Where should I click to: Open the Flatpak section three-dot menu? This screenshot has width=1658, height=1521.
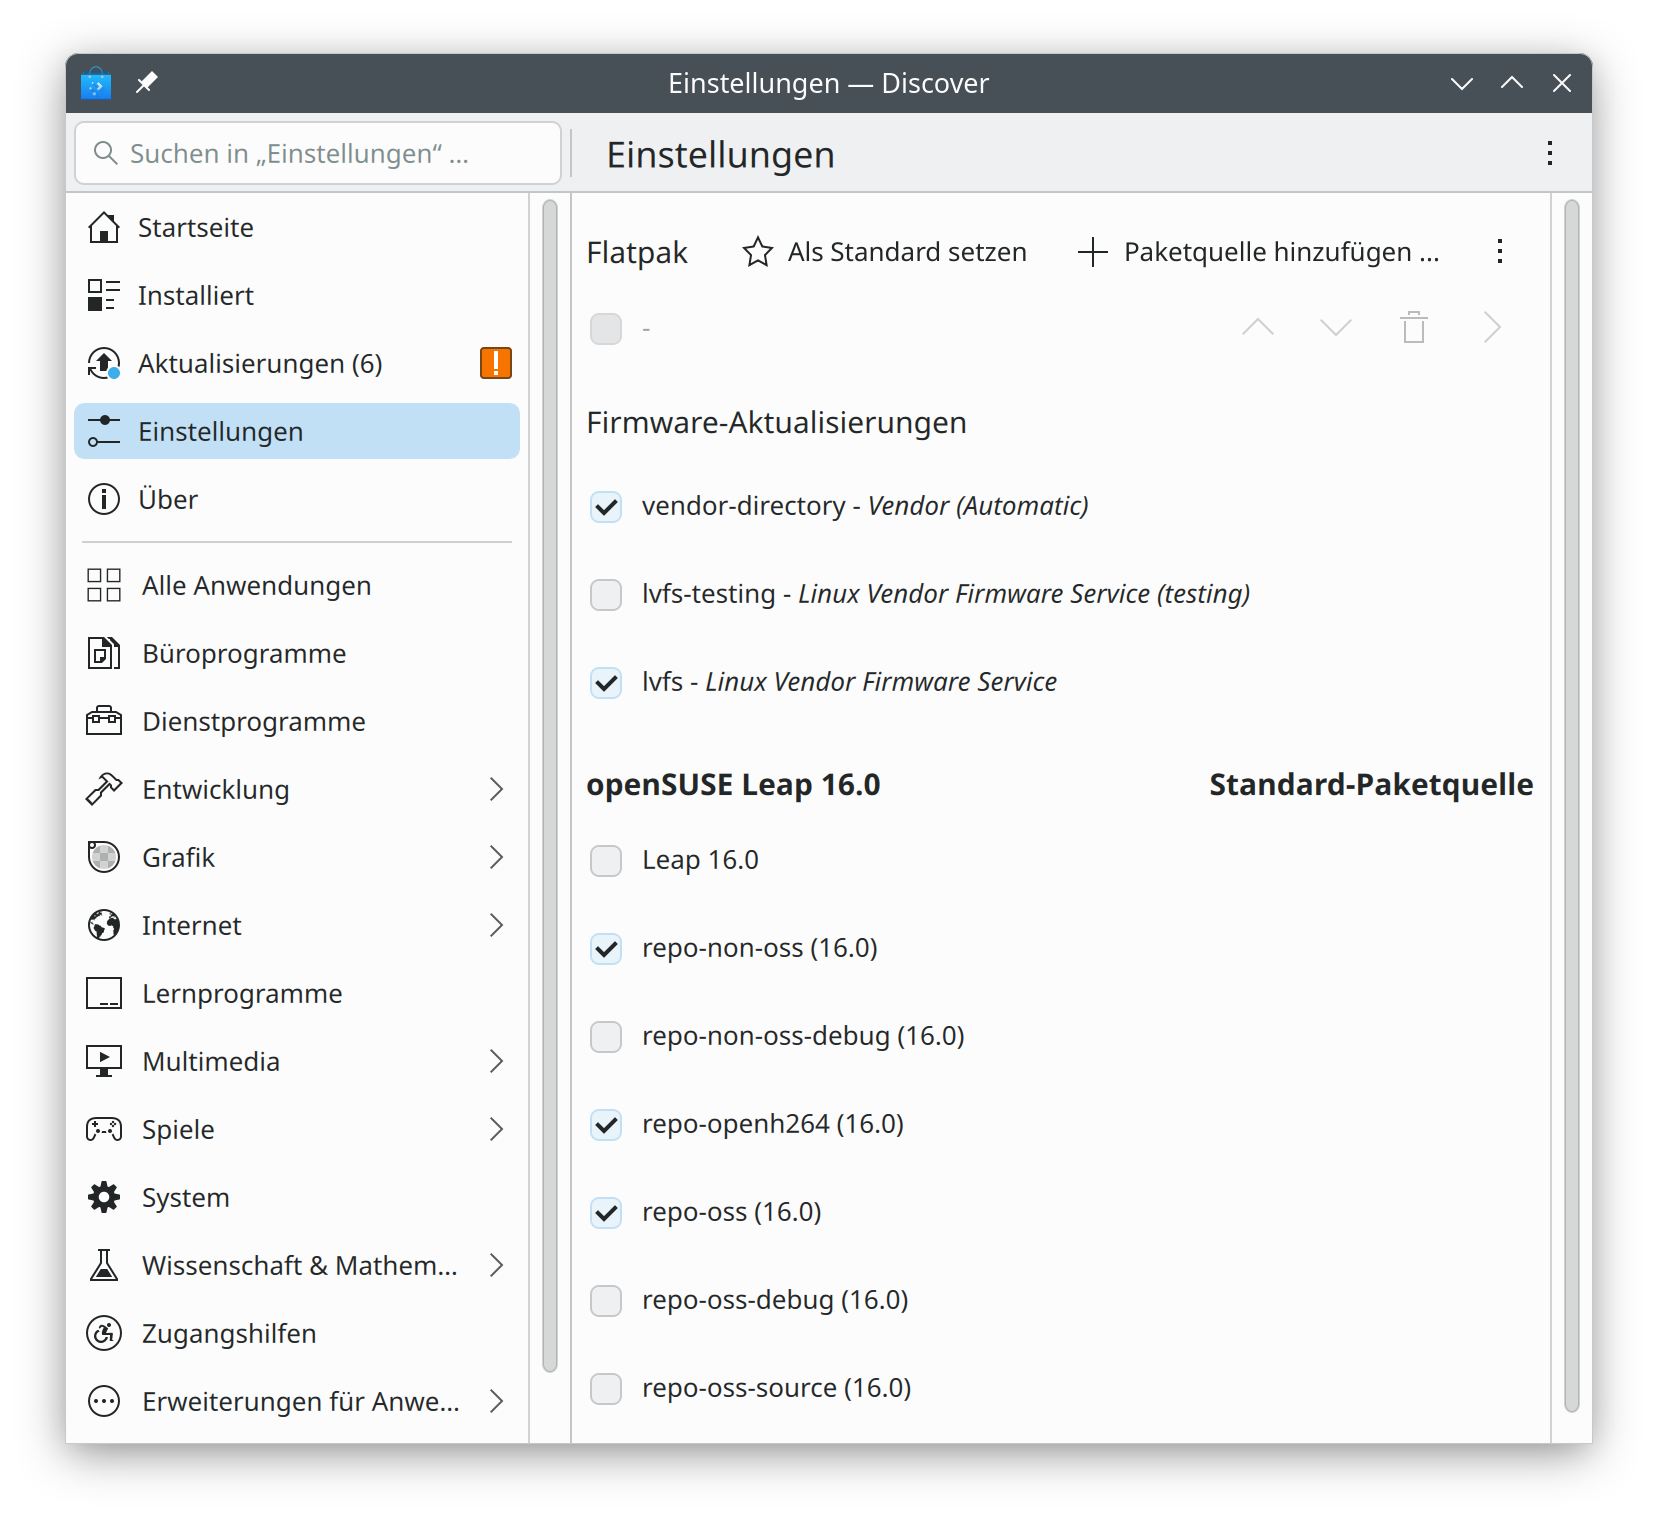1499,252
